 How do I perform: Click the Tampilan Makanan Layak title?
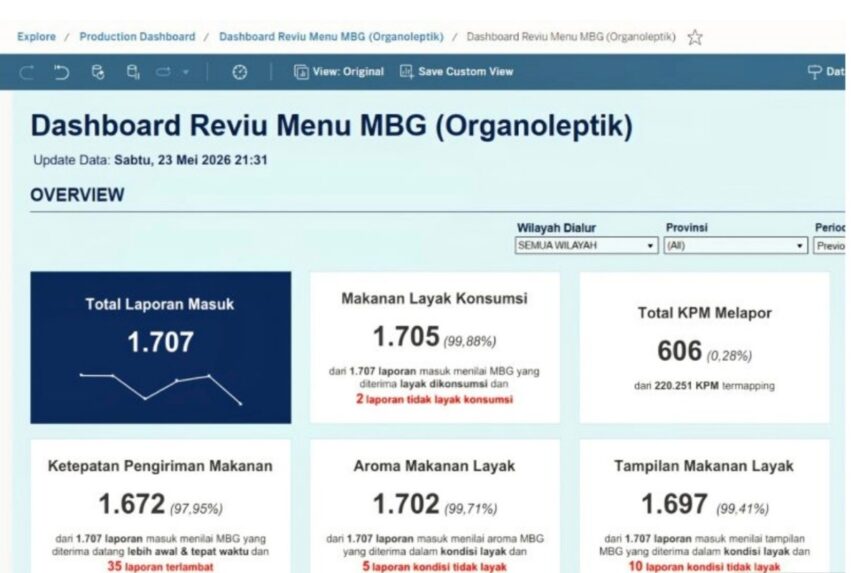[704, 466]
